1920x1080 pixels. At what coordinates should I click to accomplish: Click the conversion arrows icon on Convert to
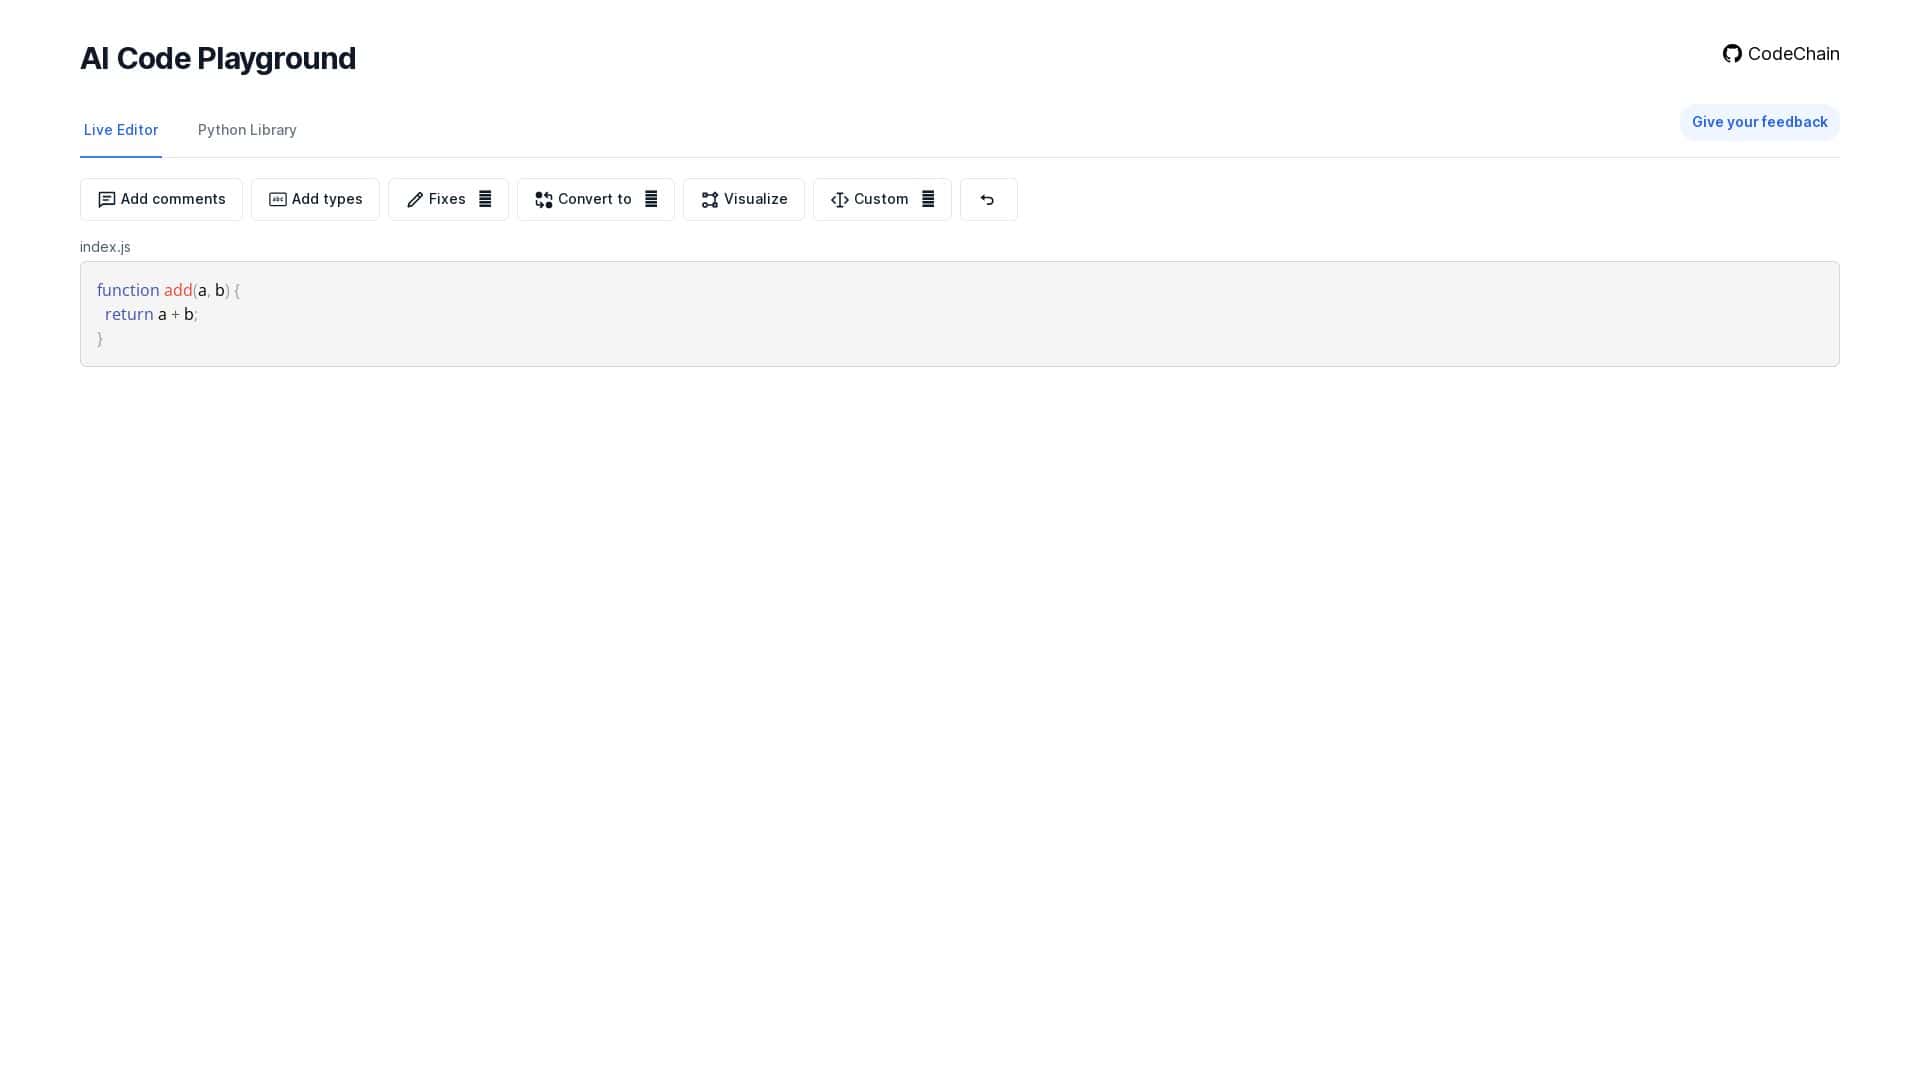[x=544, y=199]
